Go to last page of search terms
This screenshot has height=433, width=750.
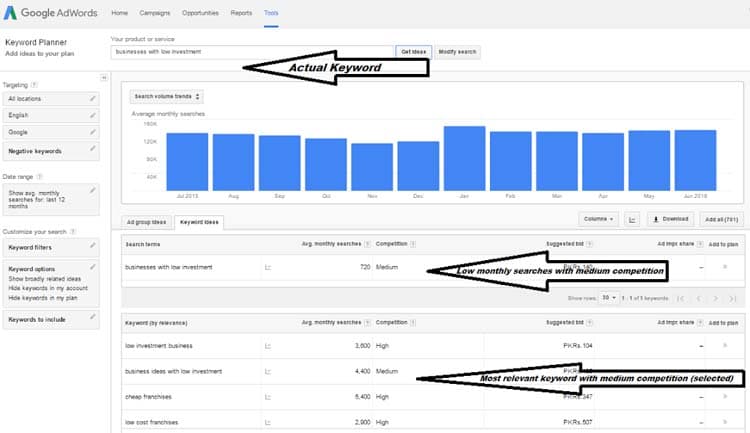(733, 299)
